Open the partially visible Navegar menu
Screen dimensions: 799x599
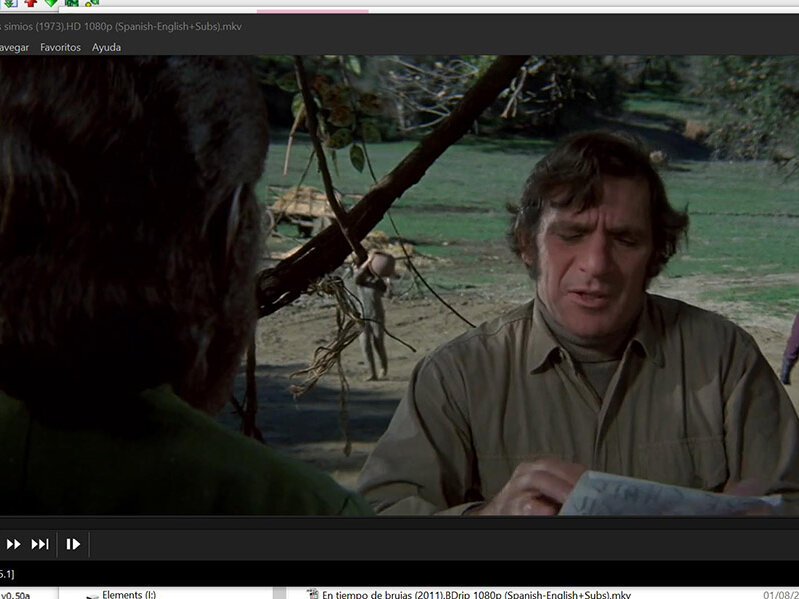[14, 47]
